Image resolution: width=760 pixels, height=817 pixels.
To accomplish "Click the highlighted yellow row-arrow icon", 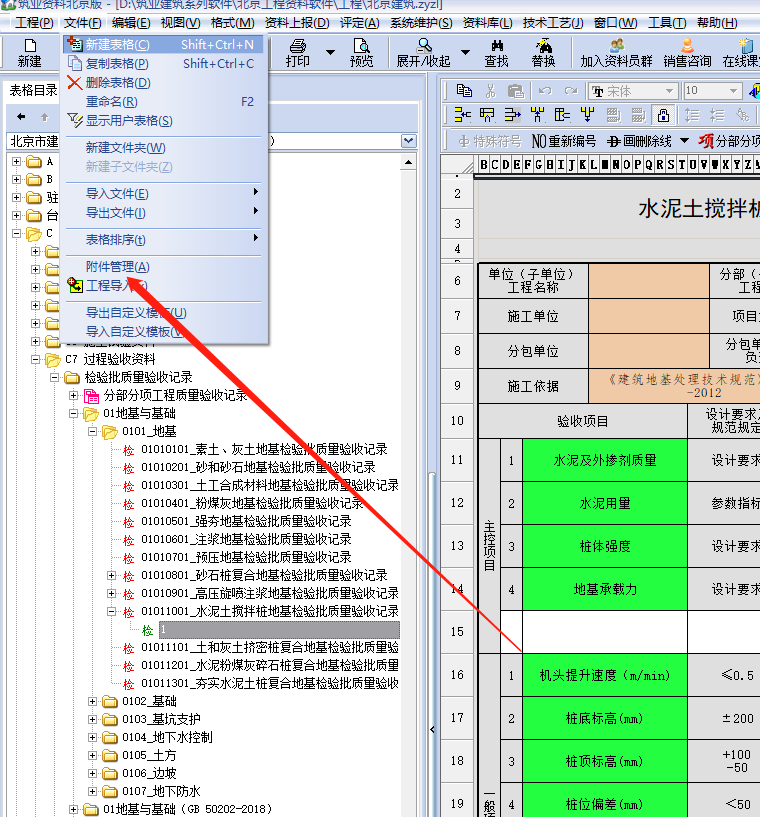I will pos(512,115).
